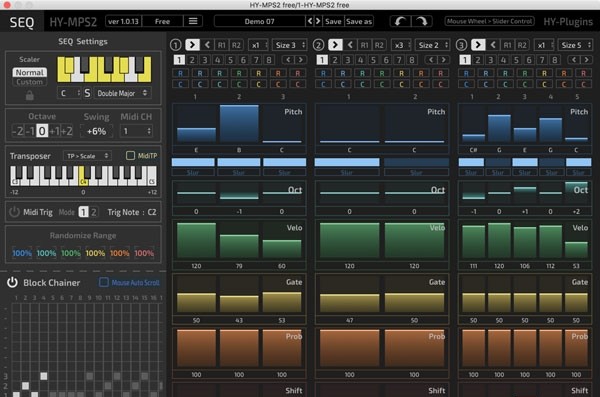Select Midi Trig Mode 1
The width and height of the screenshot is (600, 397).
click(x=83, y=212)
